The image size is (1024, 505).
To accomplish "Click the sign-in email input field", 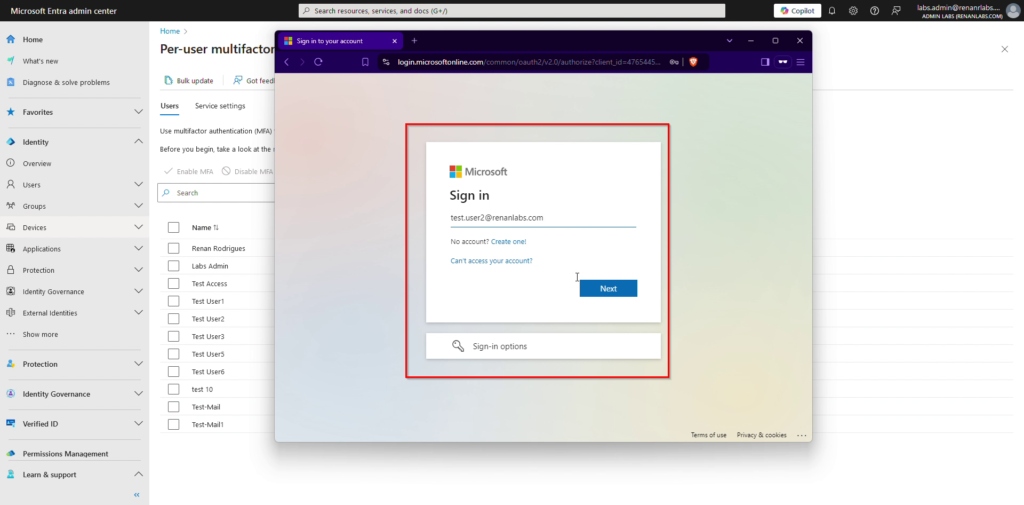I will pyautogui.click(x=543, y=218).
